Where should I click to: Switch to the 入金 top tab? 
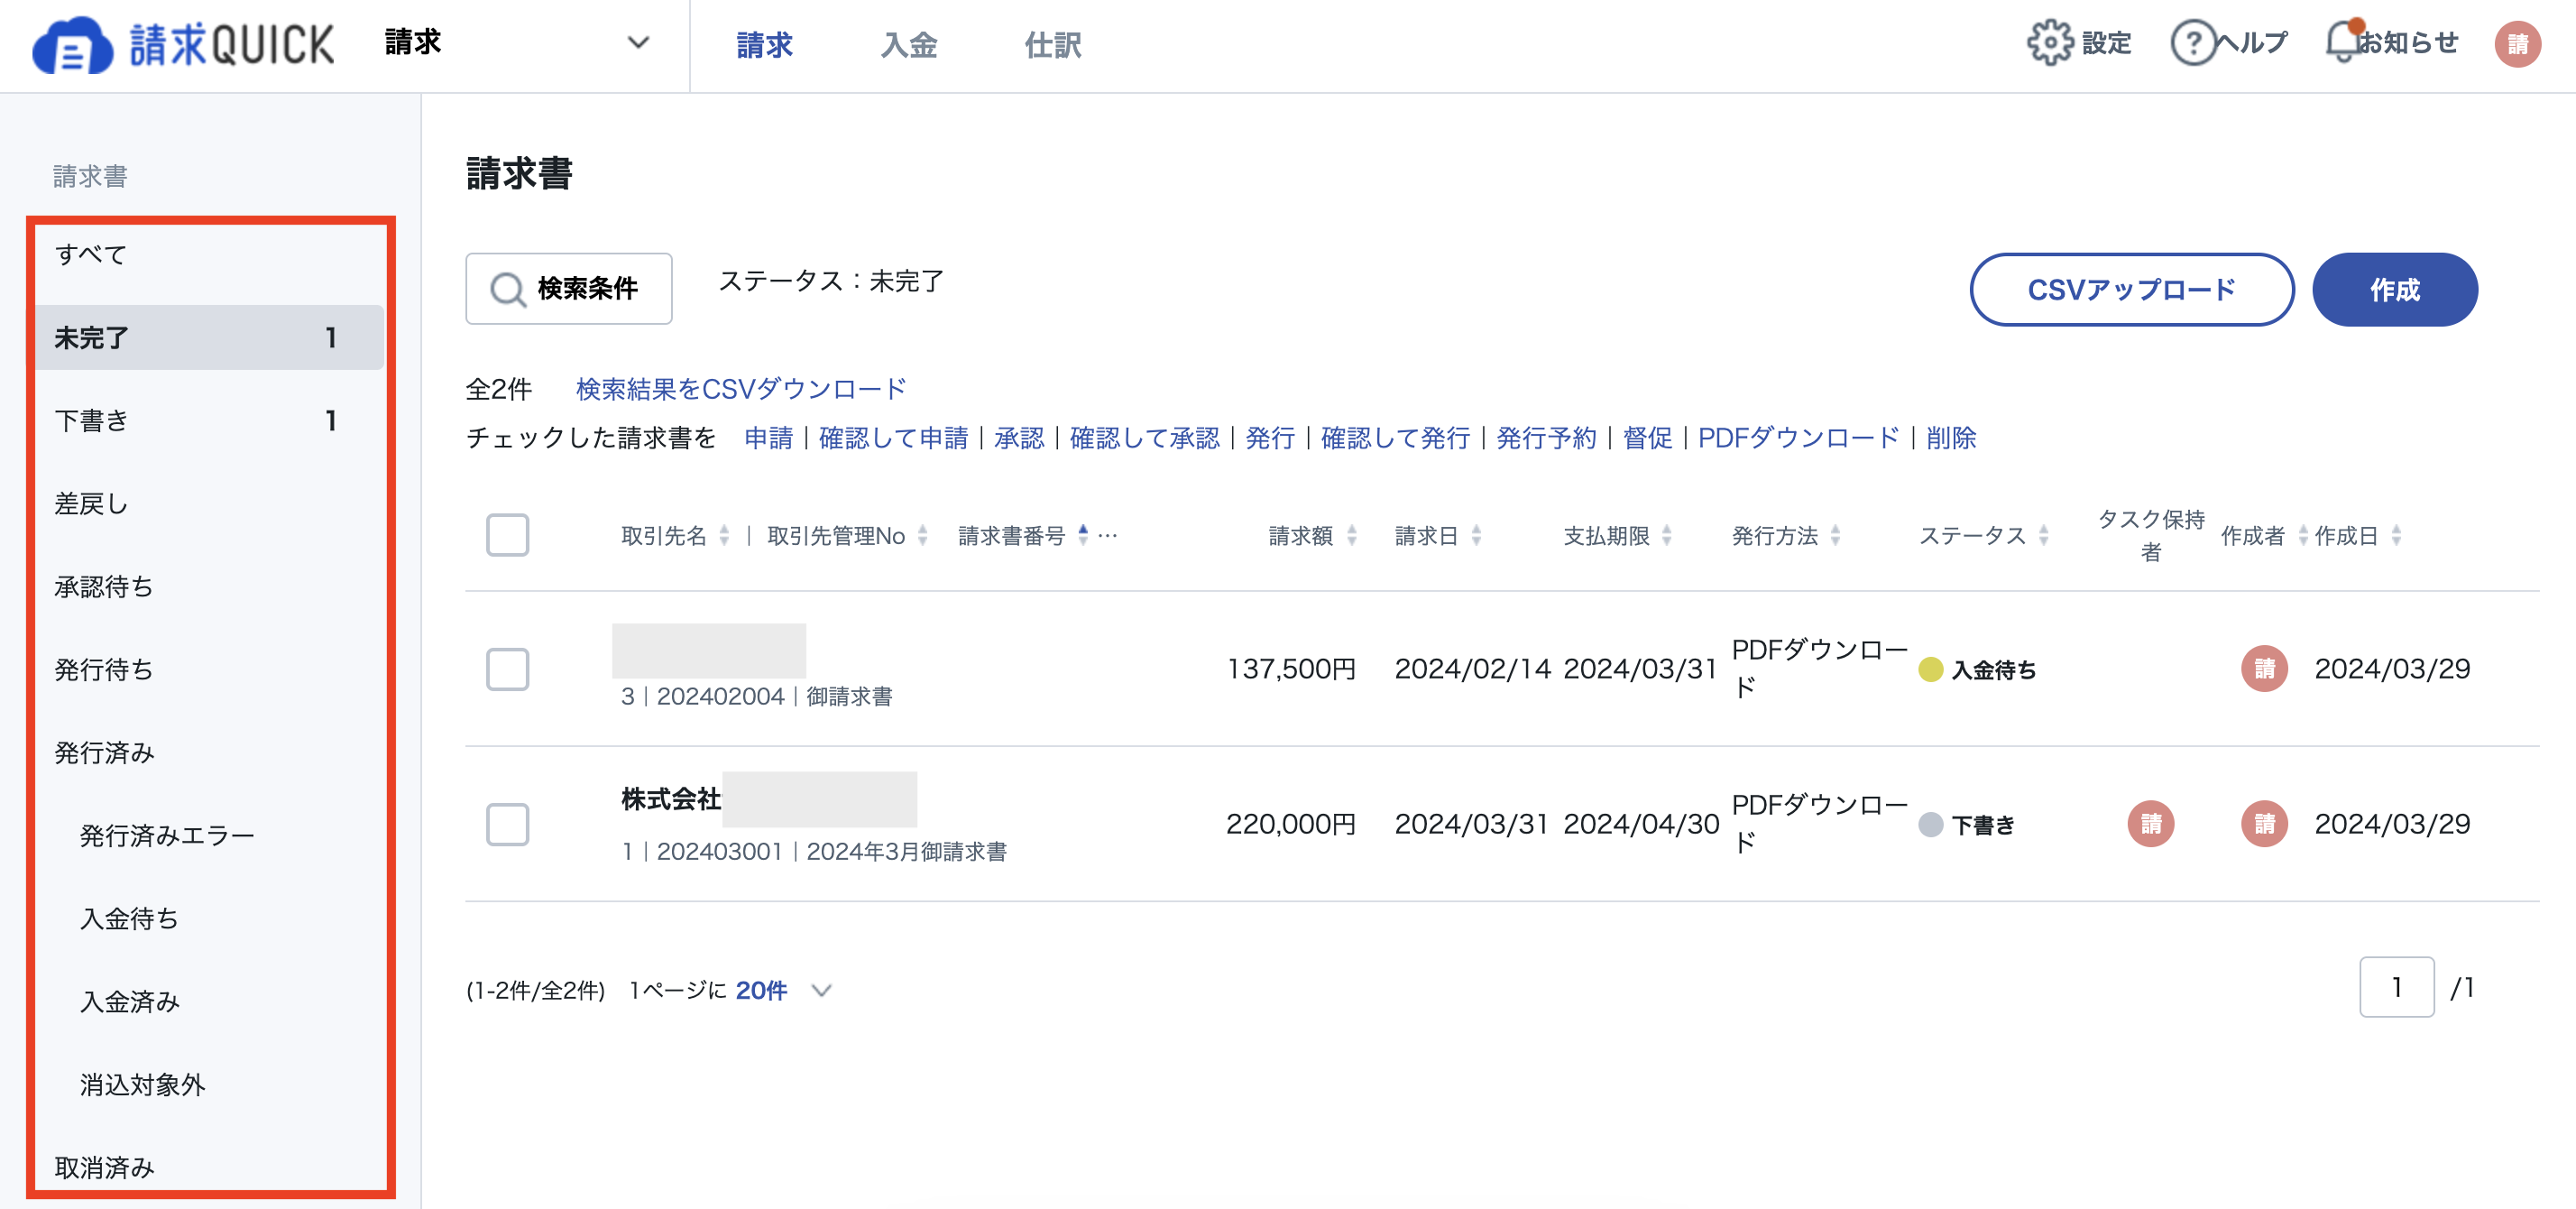click(x=908, y=45)
